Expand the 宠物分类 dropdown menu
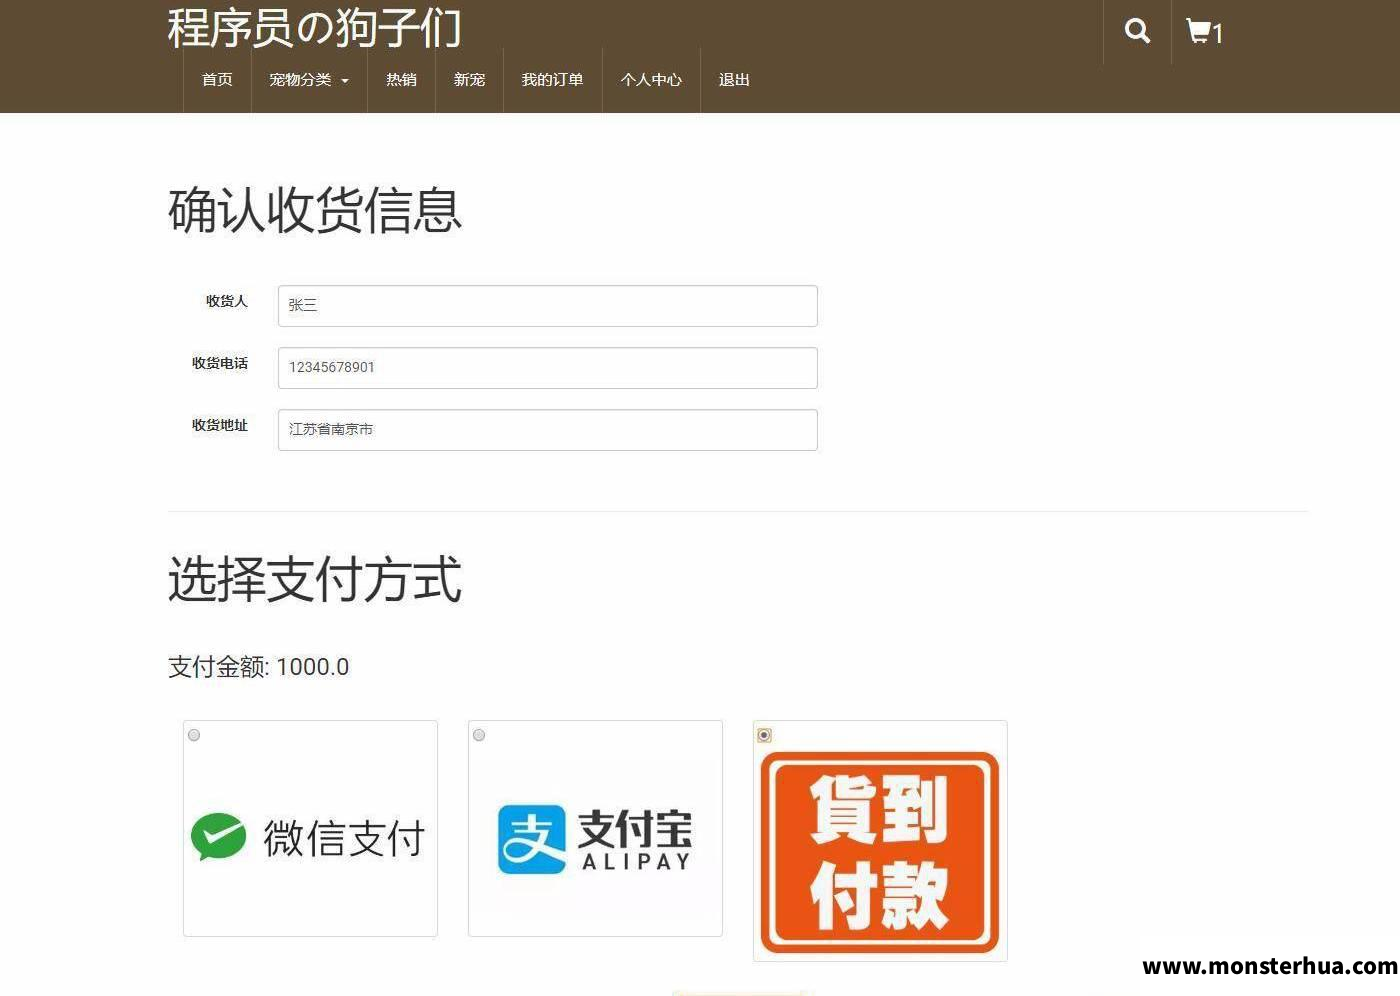 309,79
